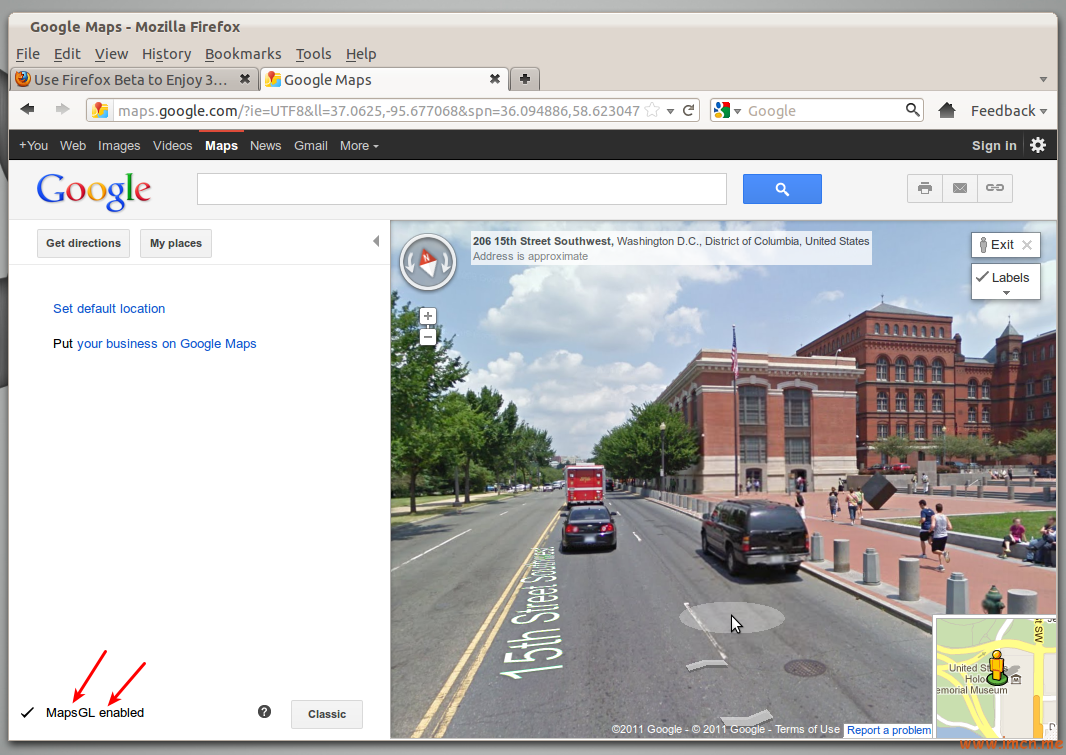Go to Videos in Google bar
The width and height of the screenshot is (1066, 755).
[173, 145]
